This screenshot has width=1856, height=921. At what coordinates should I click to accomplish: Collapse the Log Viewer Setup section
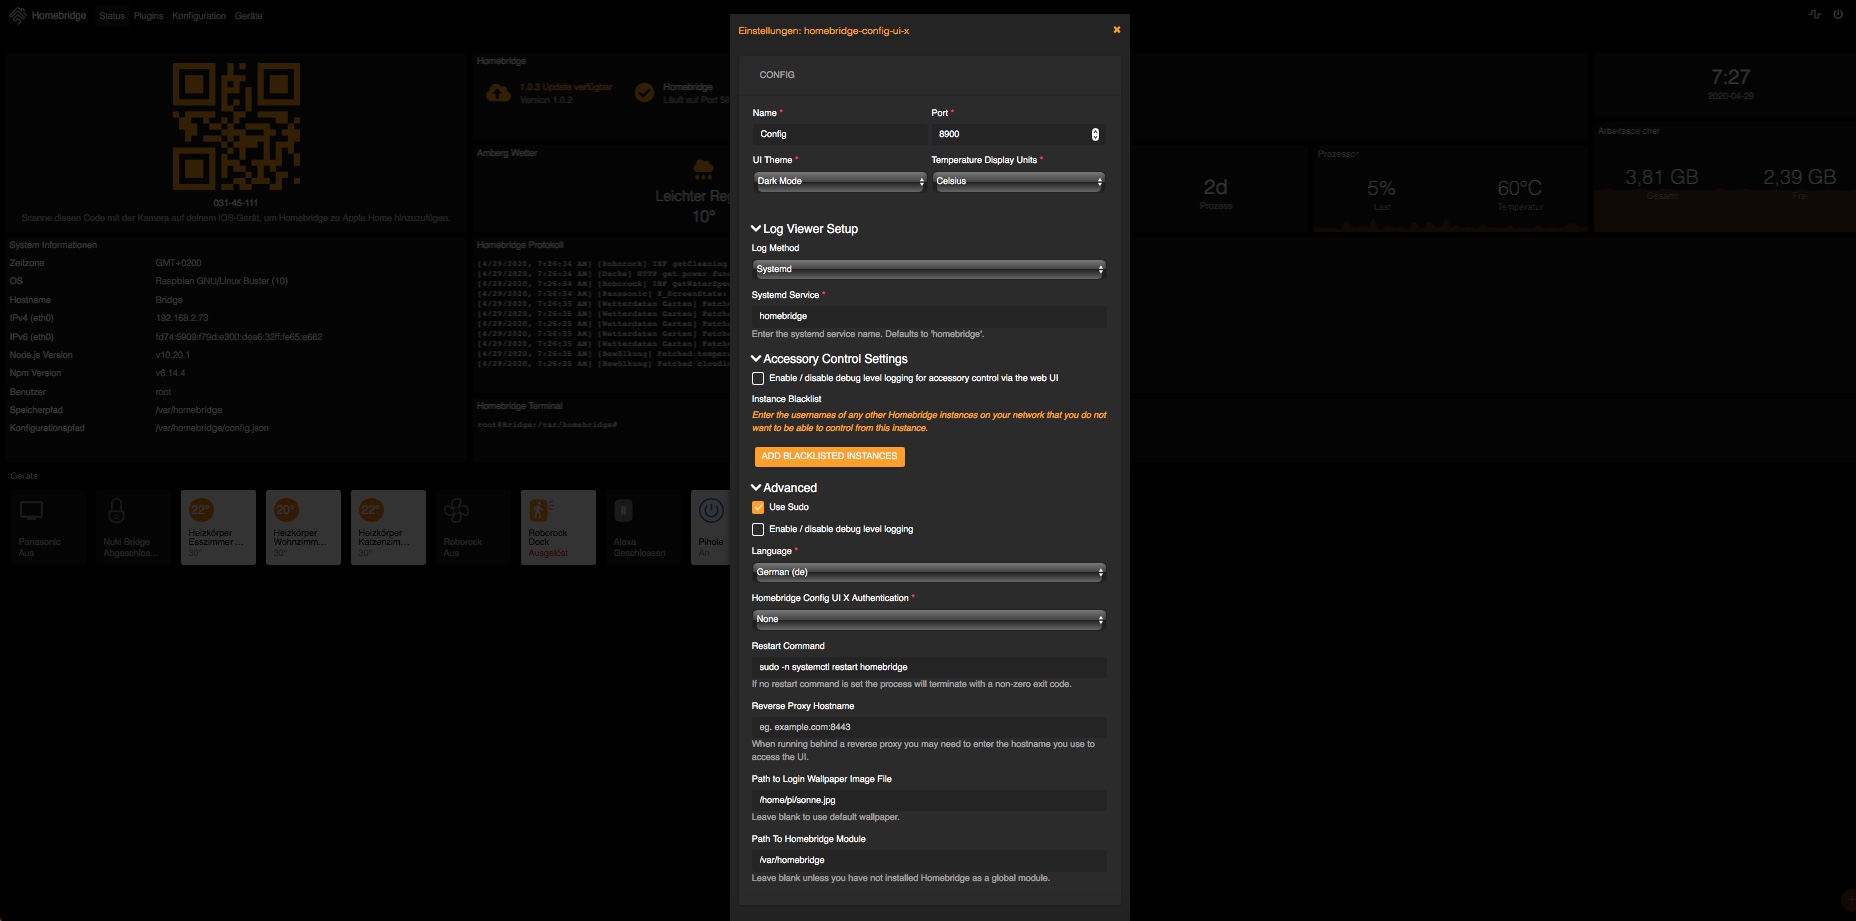tap(805, 229)
